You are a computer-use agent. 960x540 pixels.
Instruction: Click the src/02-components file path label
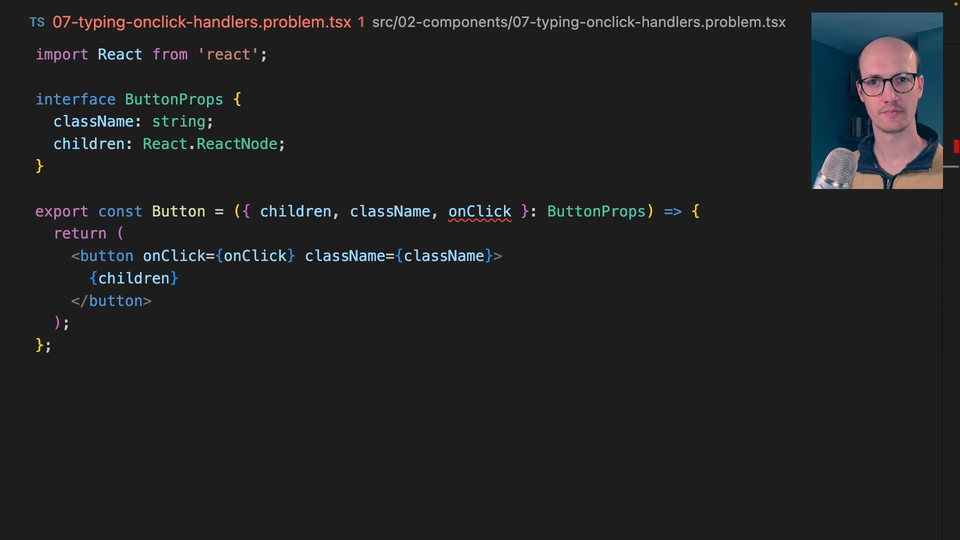click(578, 22)
